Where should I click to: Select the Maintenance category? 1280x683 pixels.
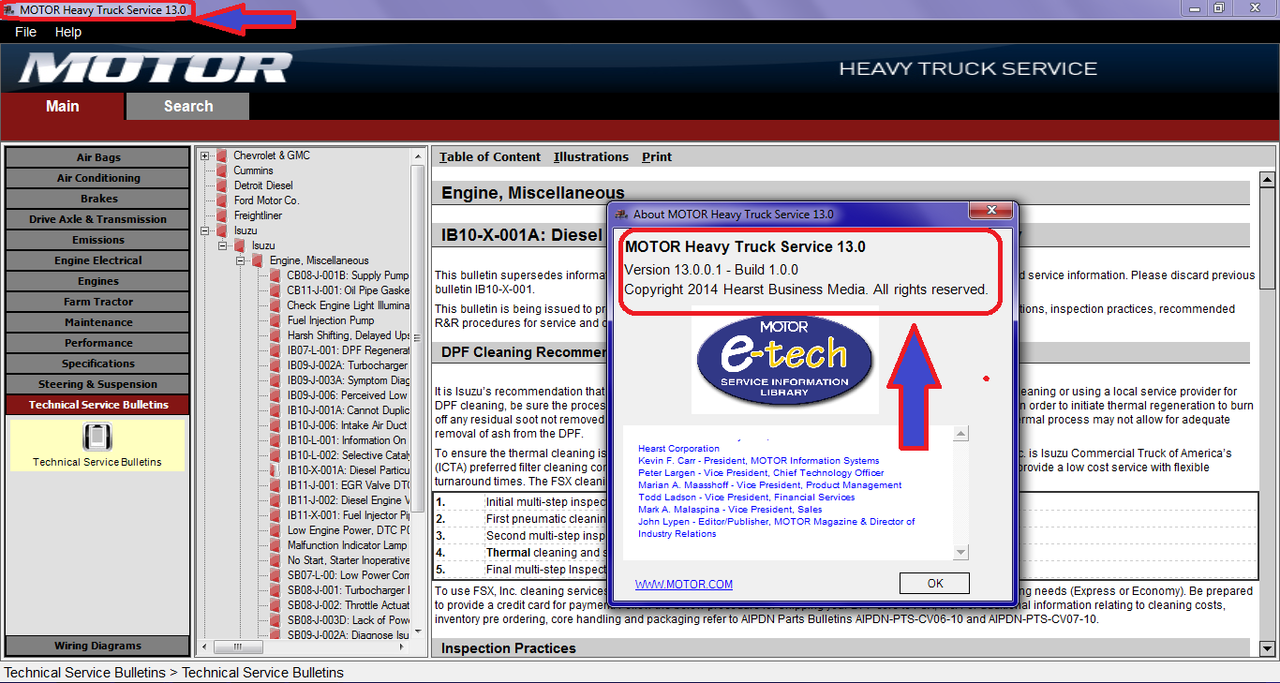pyautogui.click(x=98, y=322)
